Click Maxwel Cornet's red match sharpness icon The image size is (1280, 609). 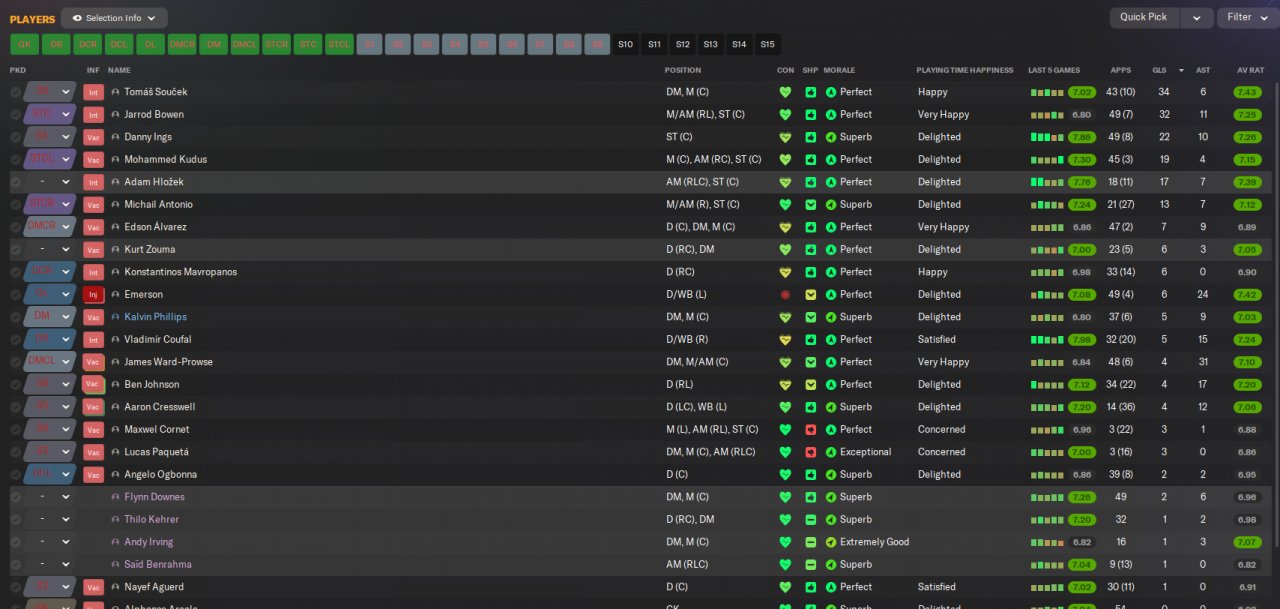[x=811, y=430]
